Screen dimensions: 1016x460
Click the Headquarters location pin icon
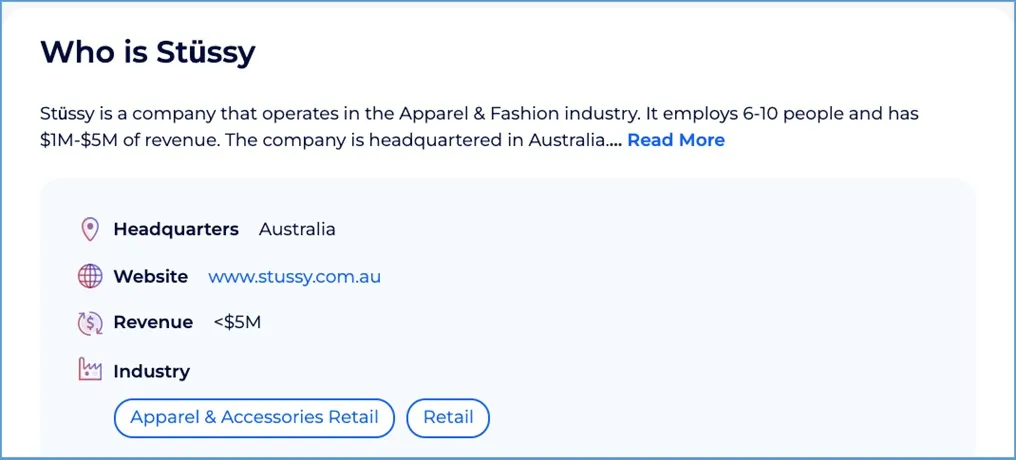90,230
